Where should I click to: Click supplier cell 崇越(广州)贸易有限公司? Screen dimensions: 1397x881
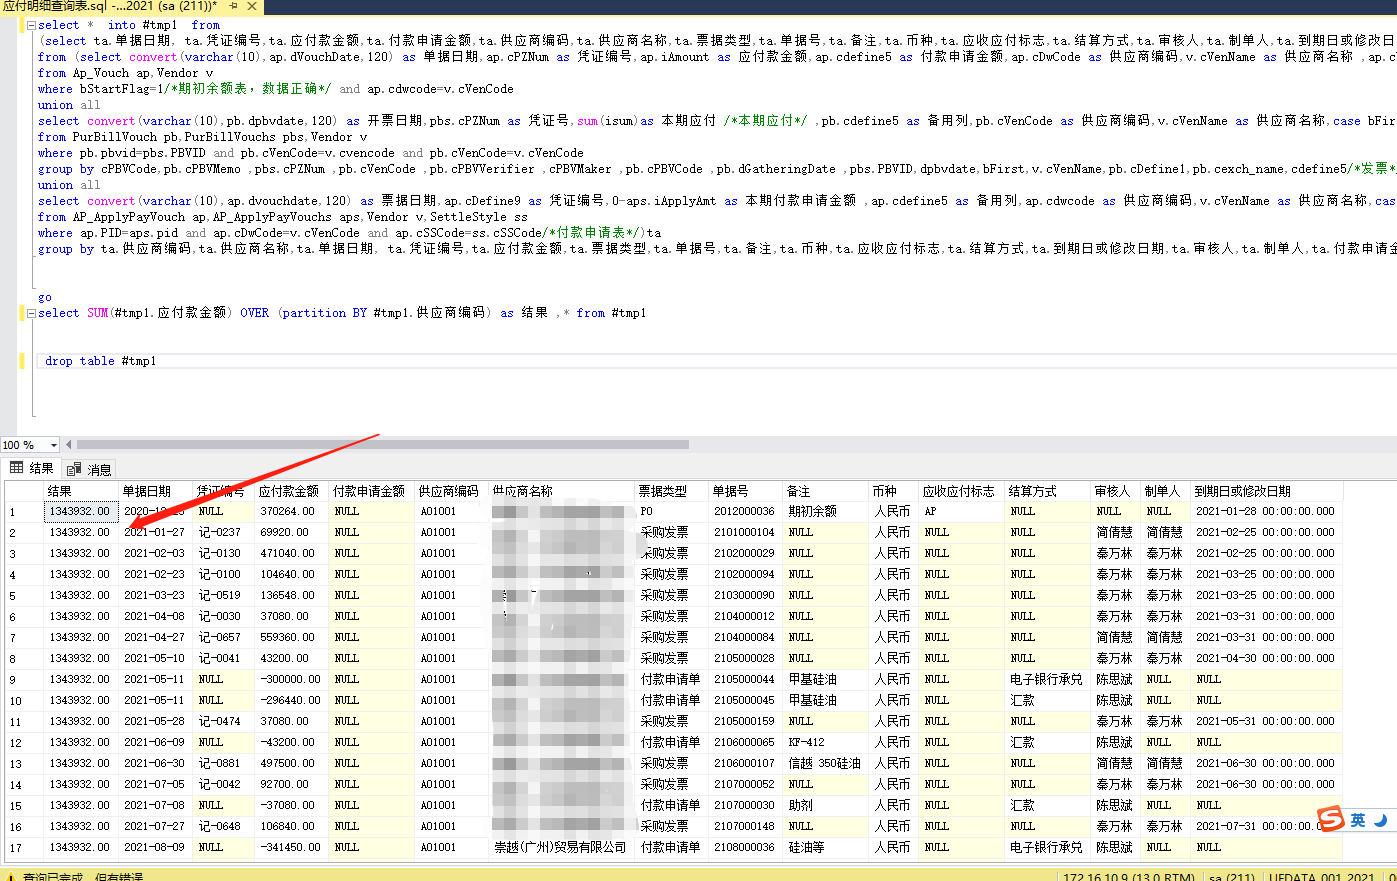[x=562, y=847]
